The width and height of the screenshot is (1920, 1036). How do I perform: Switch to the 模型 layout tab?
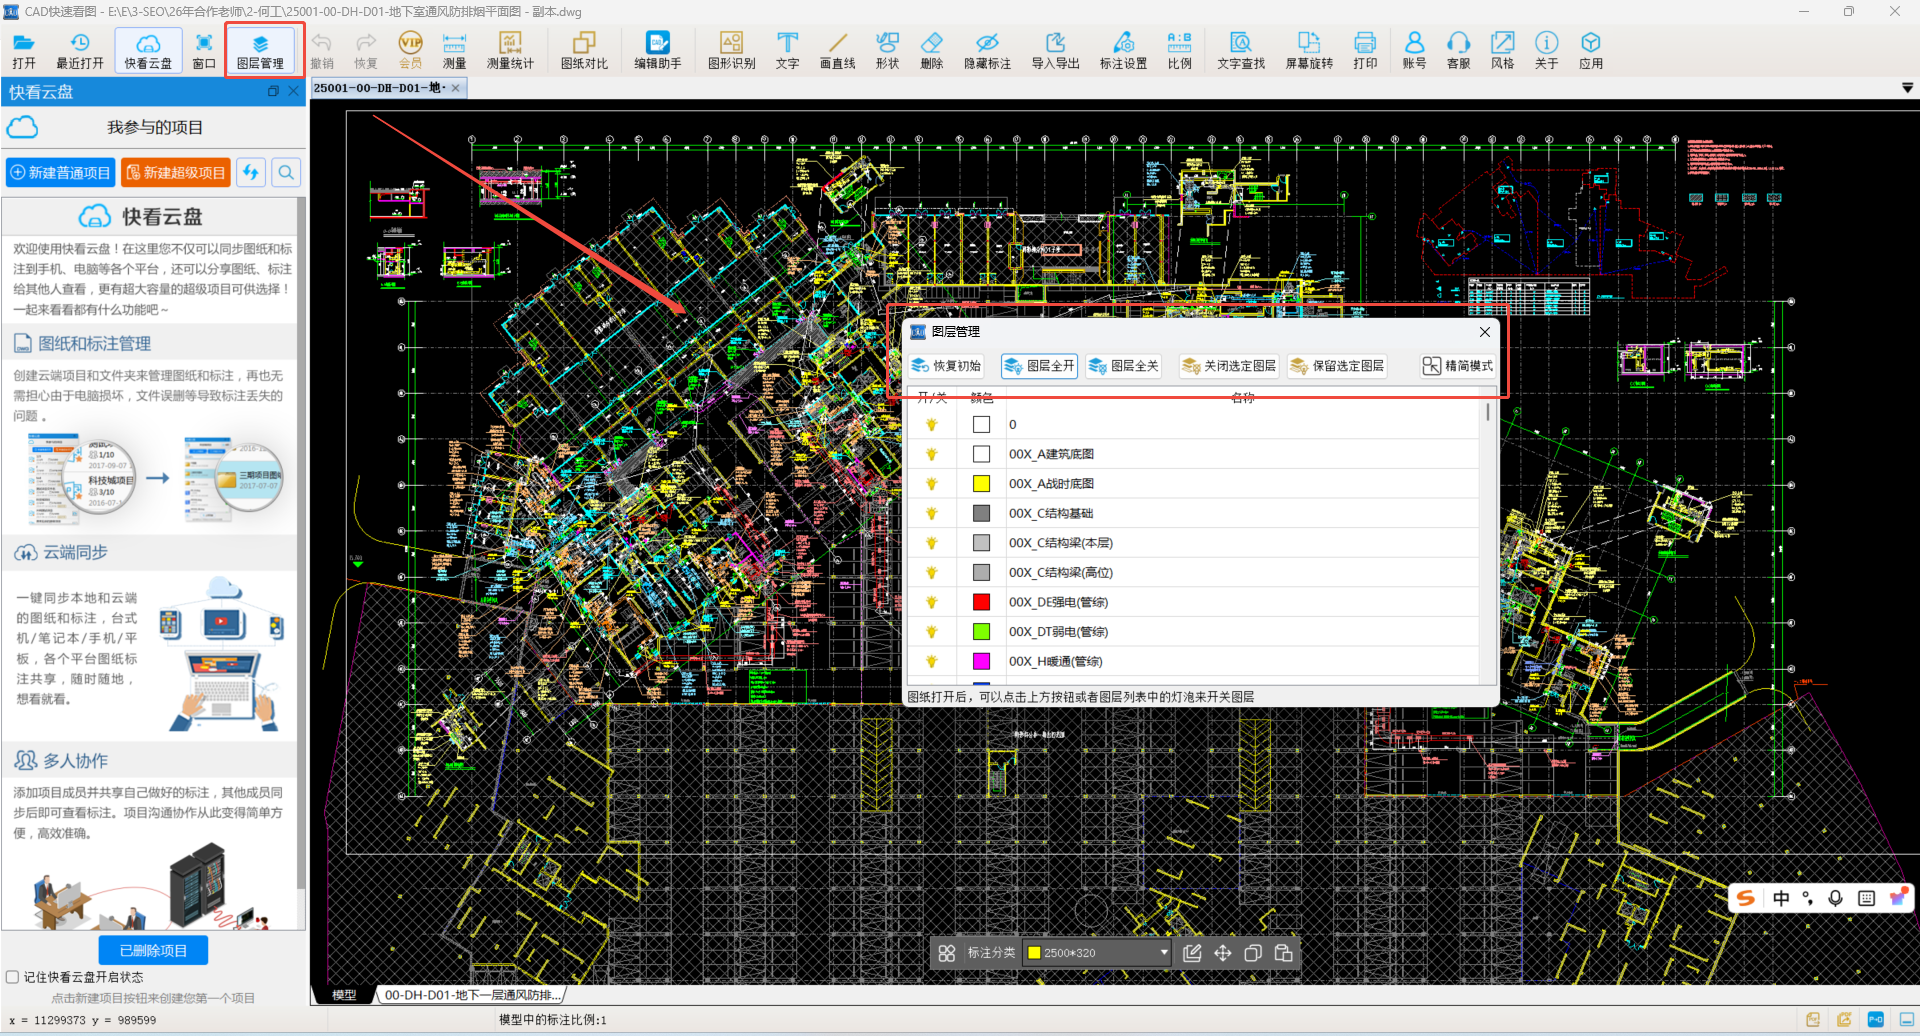344,995
